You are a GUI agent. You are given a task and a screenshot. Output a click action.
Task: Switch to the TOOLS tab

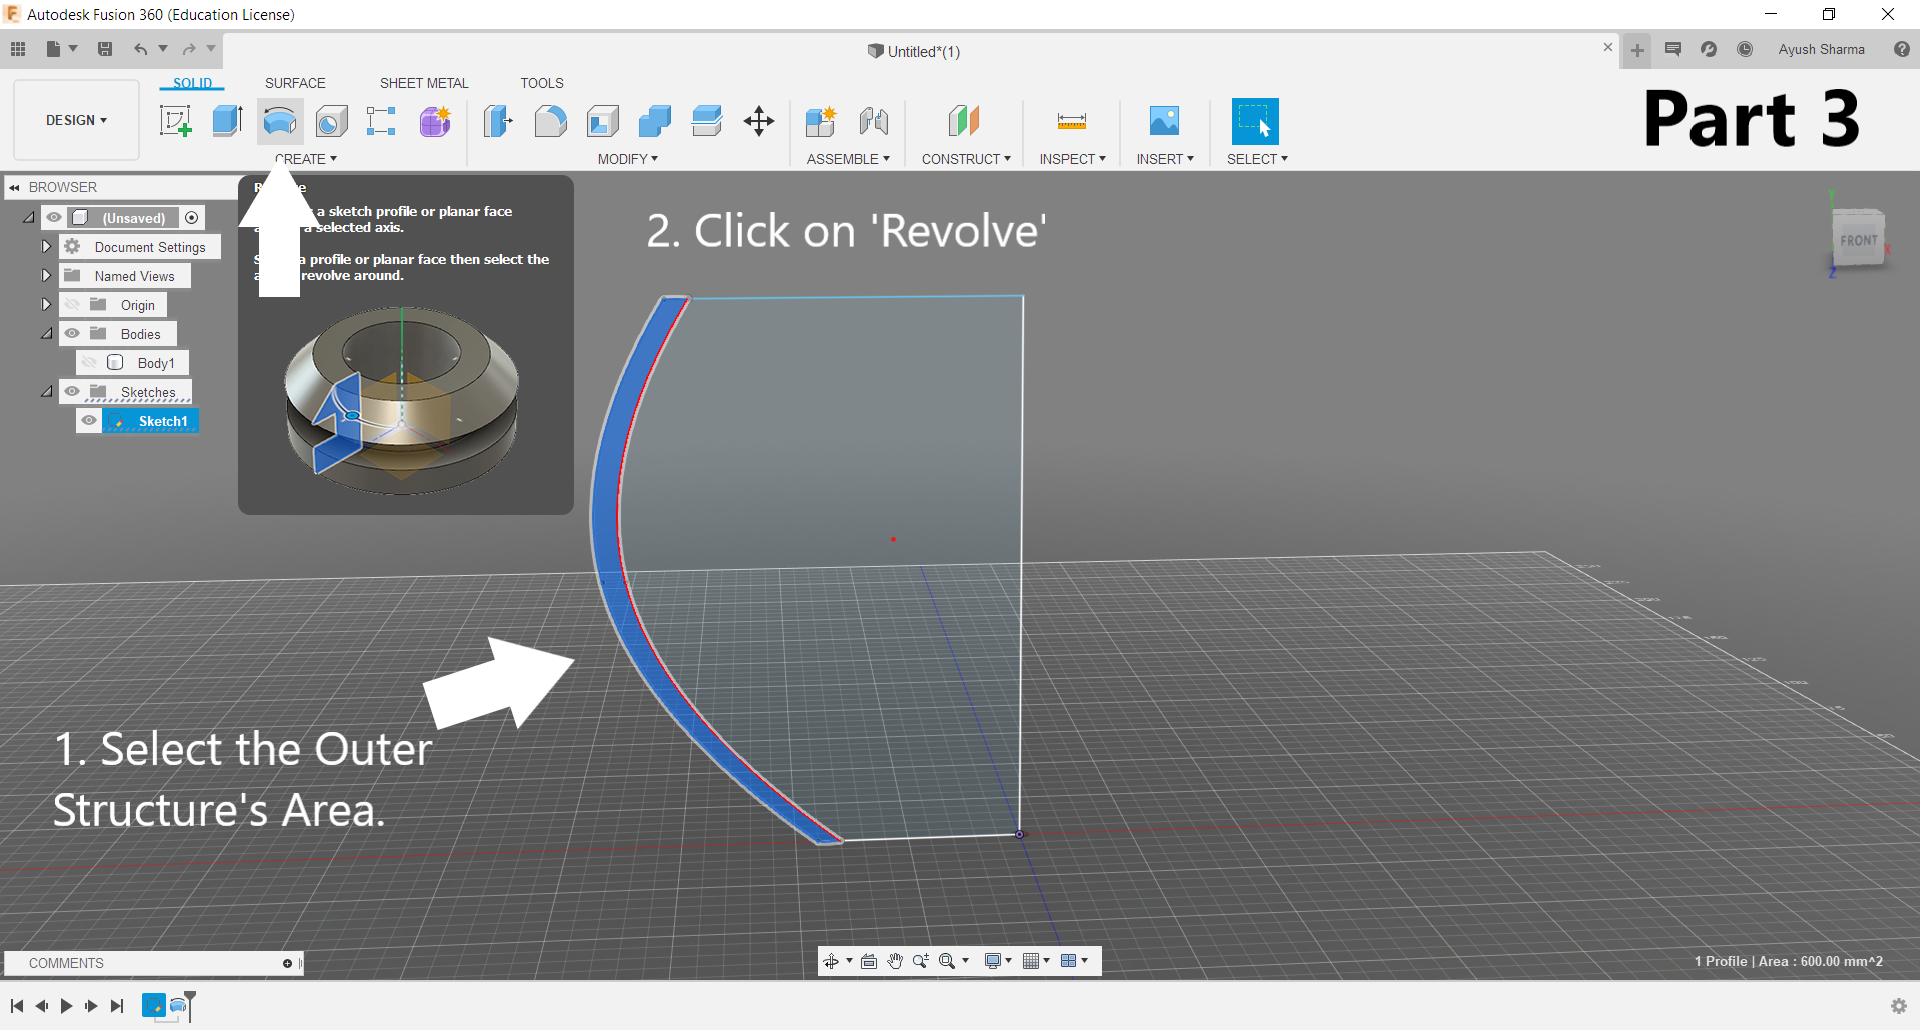click(x=542, y=83)
